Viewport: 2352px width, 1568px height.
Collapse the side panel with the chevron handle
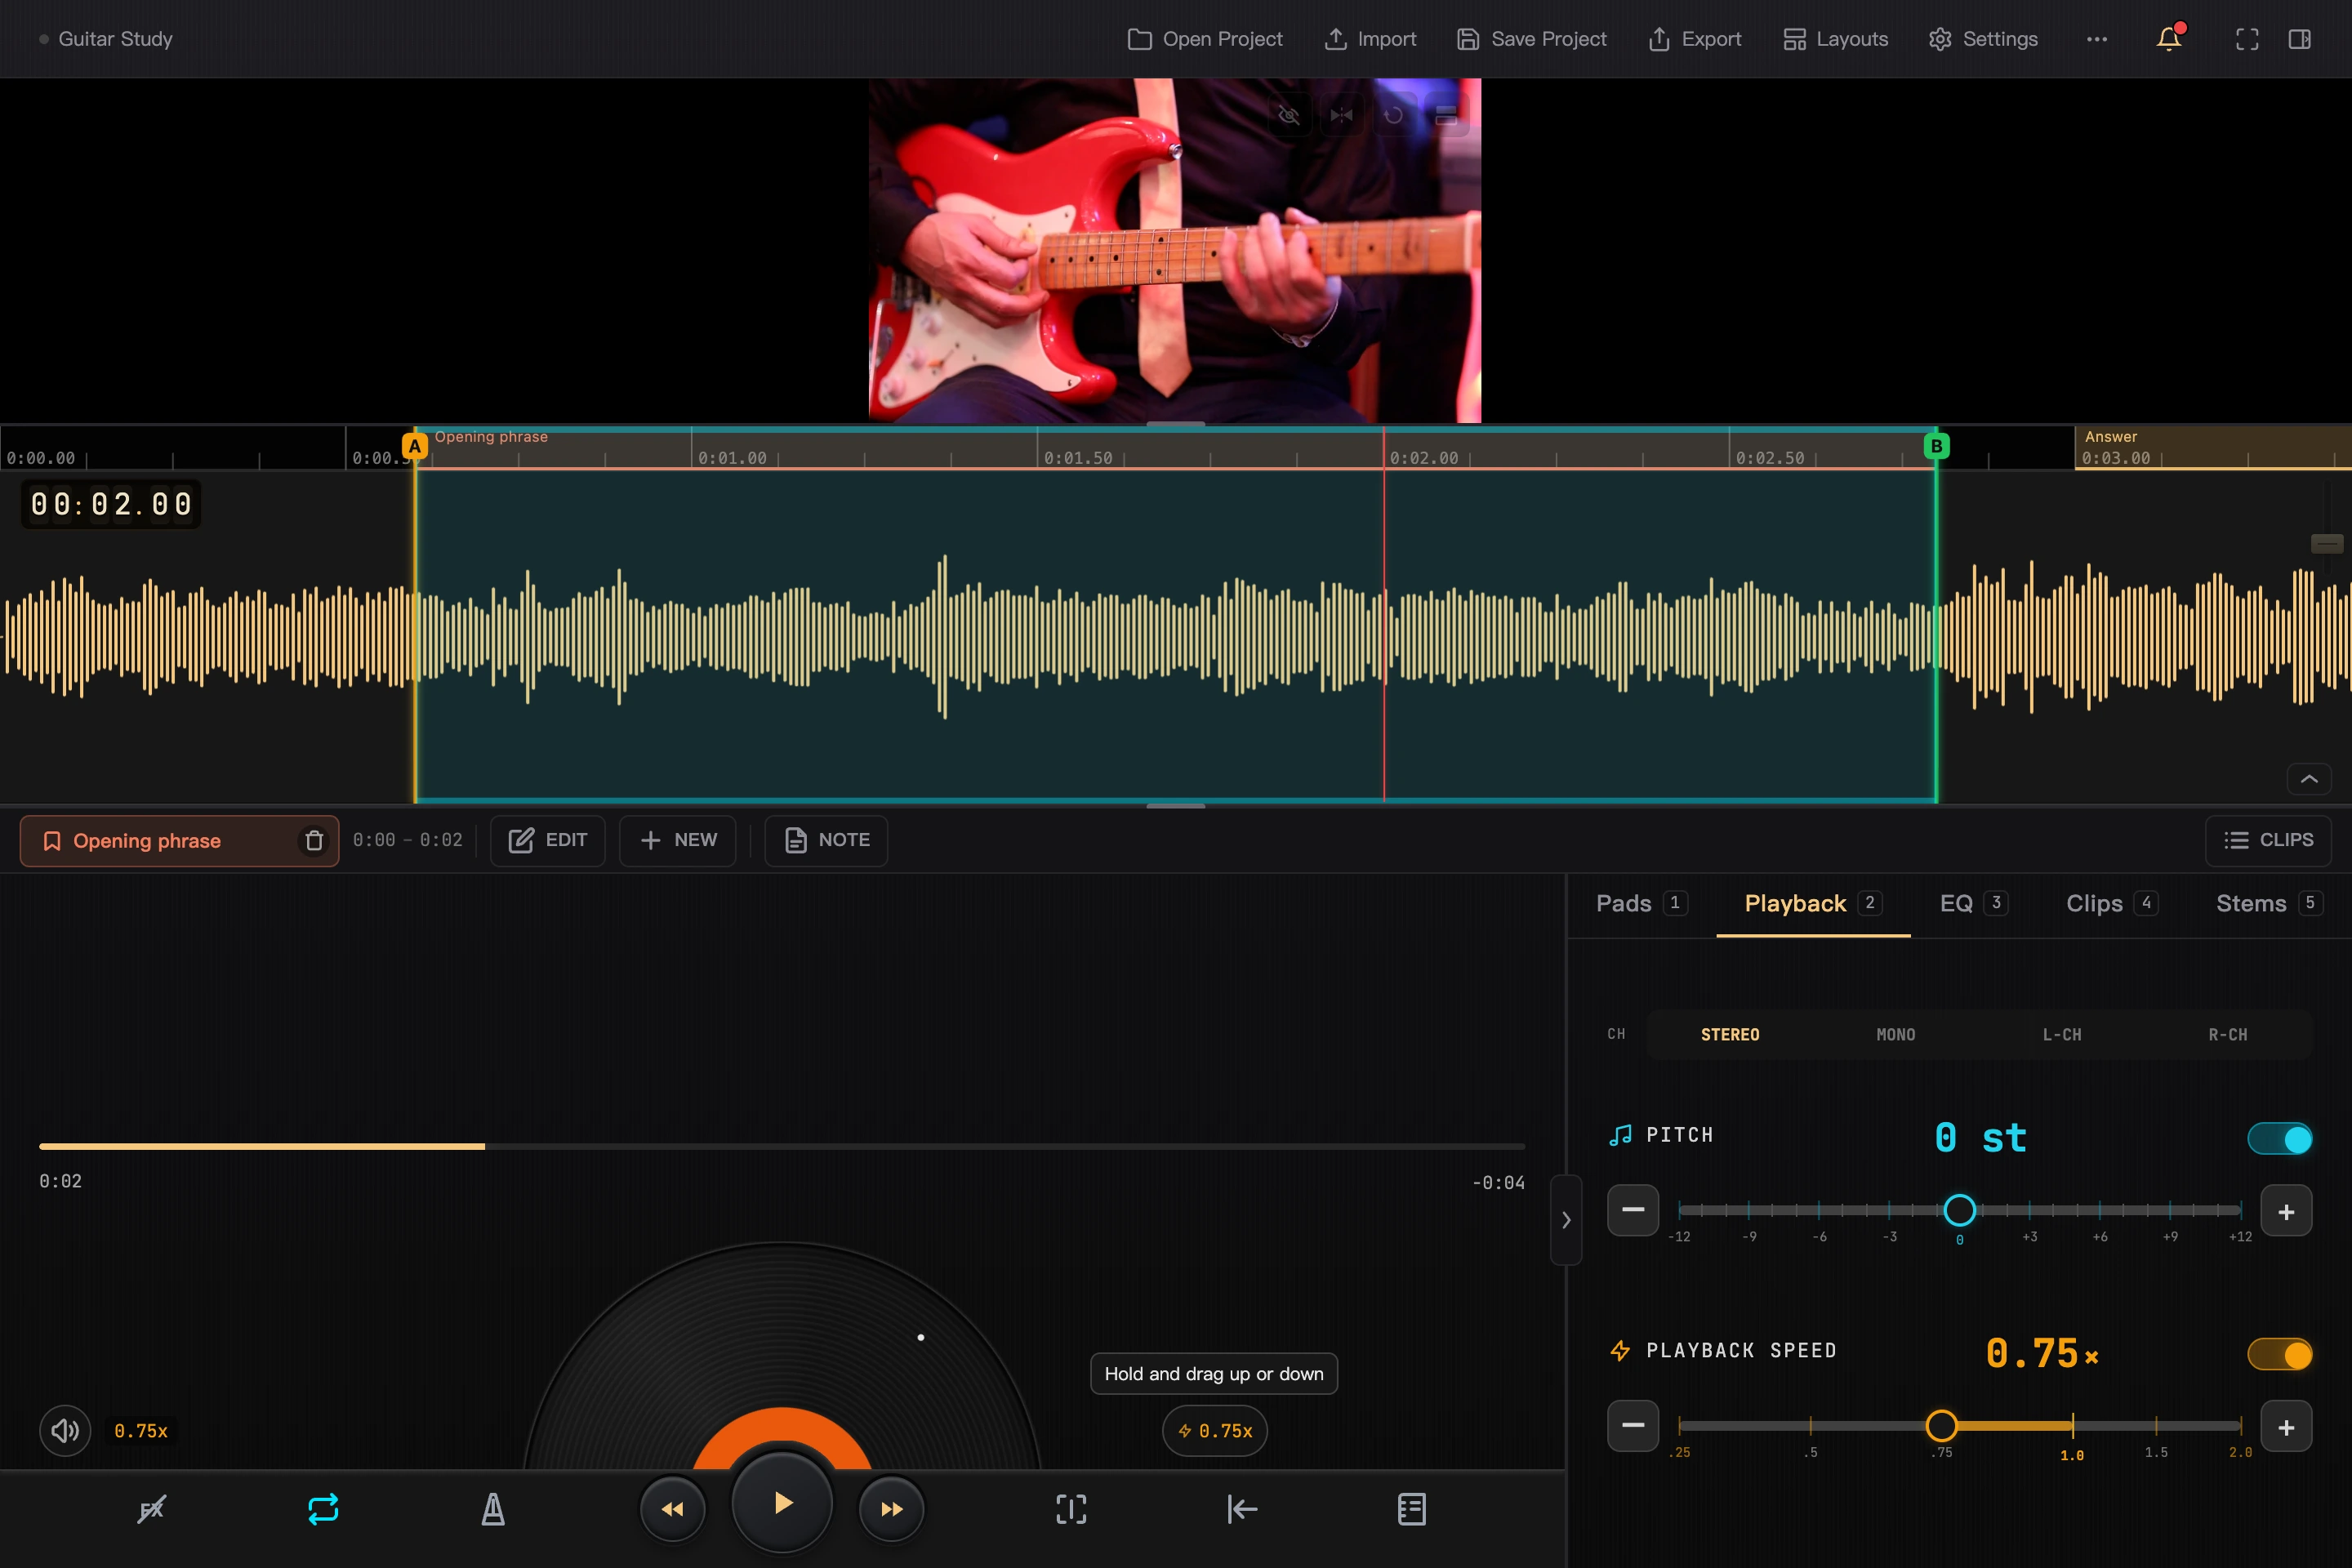(1566, 1220)
